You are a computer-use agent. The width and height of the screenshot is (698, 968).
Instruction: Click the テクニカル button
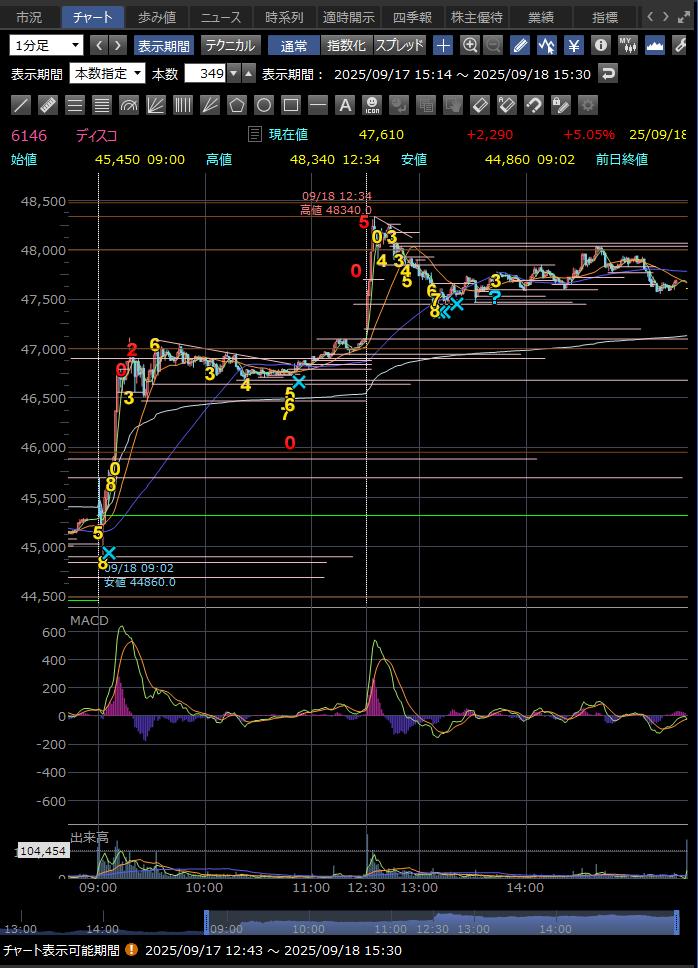230,45
